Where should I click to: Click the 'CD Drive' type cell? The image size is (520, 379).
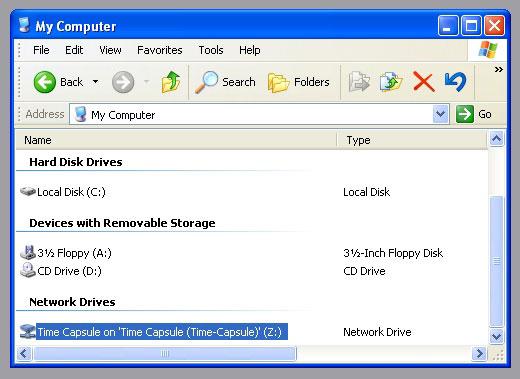364,271
